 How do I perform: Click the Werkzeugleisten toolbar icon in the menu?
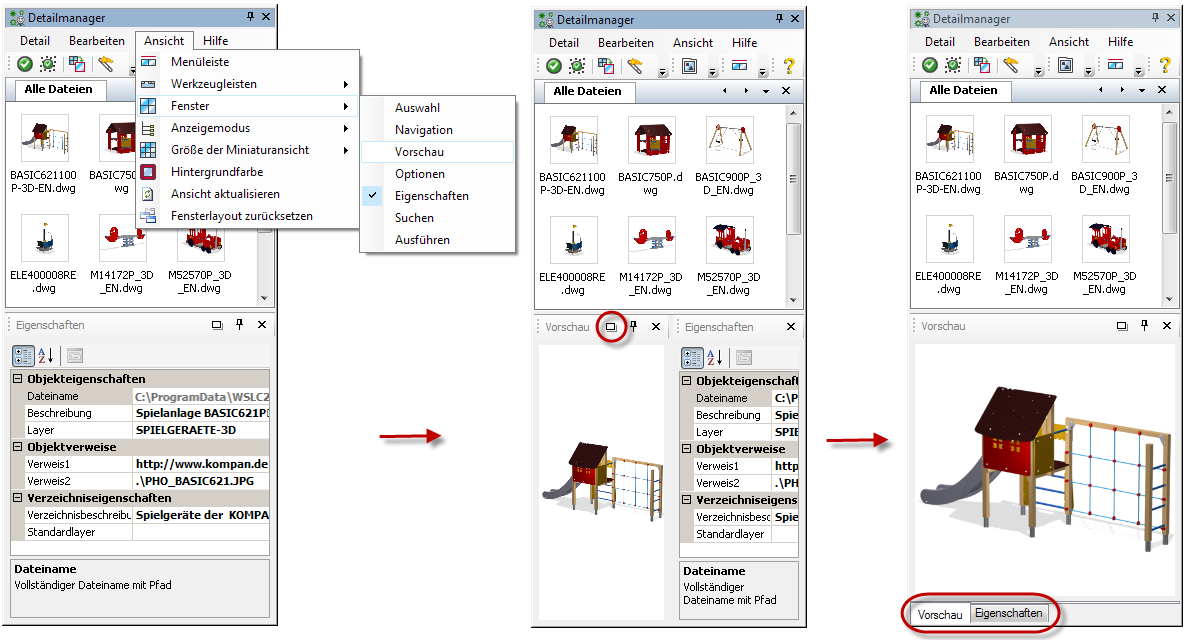(148, 84)
